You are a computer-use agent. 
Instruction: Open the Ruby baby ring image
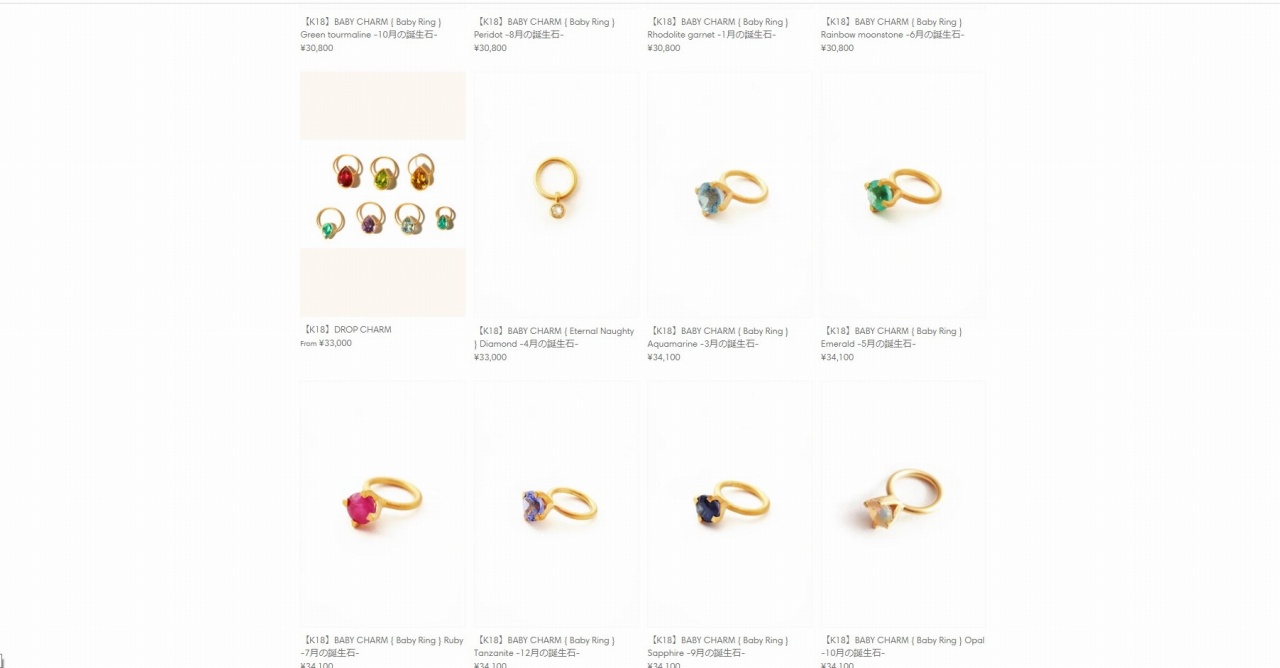coord(382,503)
